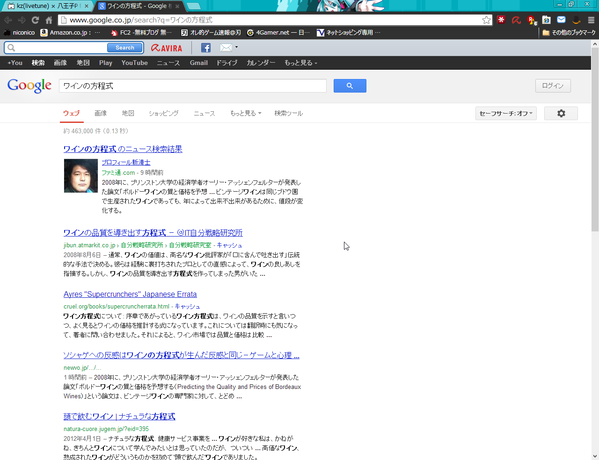The width and height of the screenshot is (599, 460).
Task: Open the browser home page icon
Action: [49, 20]
